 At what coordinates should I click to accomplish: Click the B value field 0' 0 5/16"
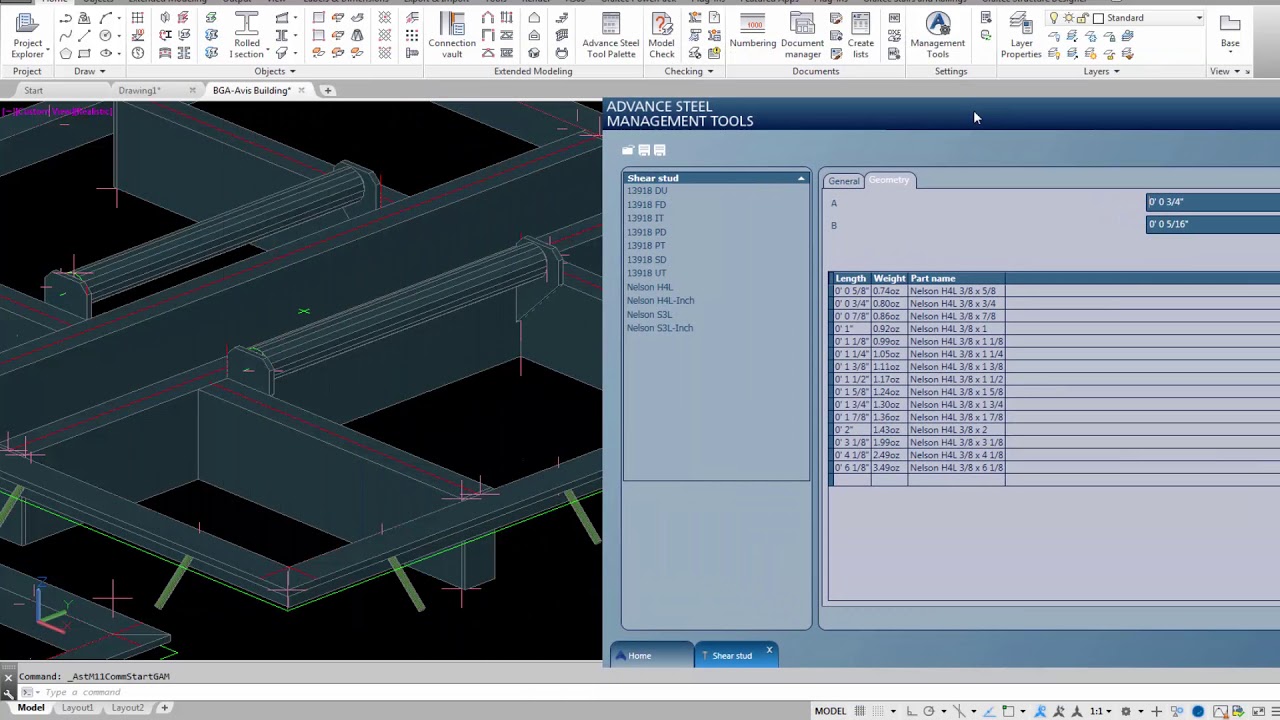tap(1213, 224)
